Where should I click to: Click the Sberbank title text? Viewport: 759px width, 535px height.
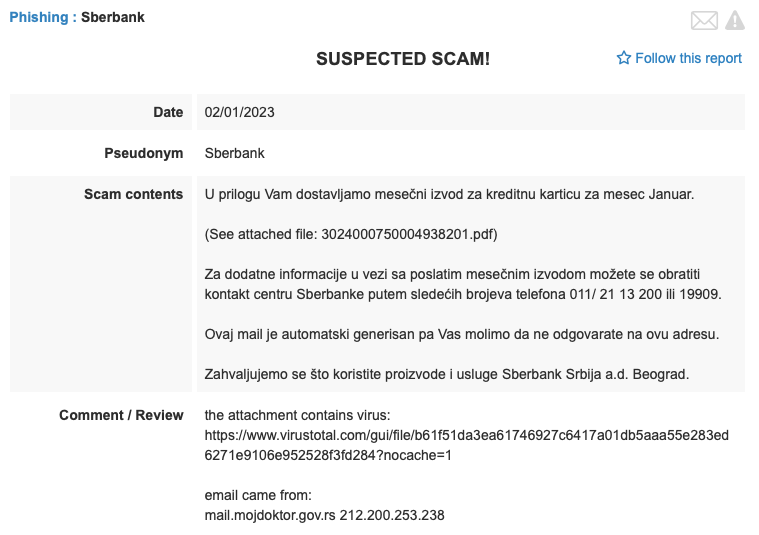[x=113, y=17]
